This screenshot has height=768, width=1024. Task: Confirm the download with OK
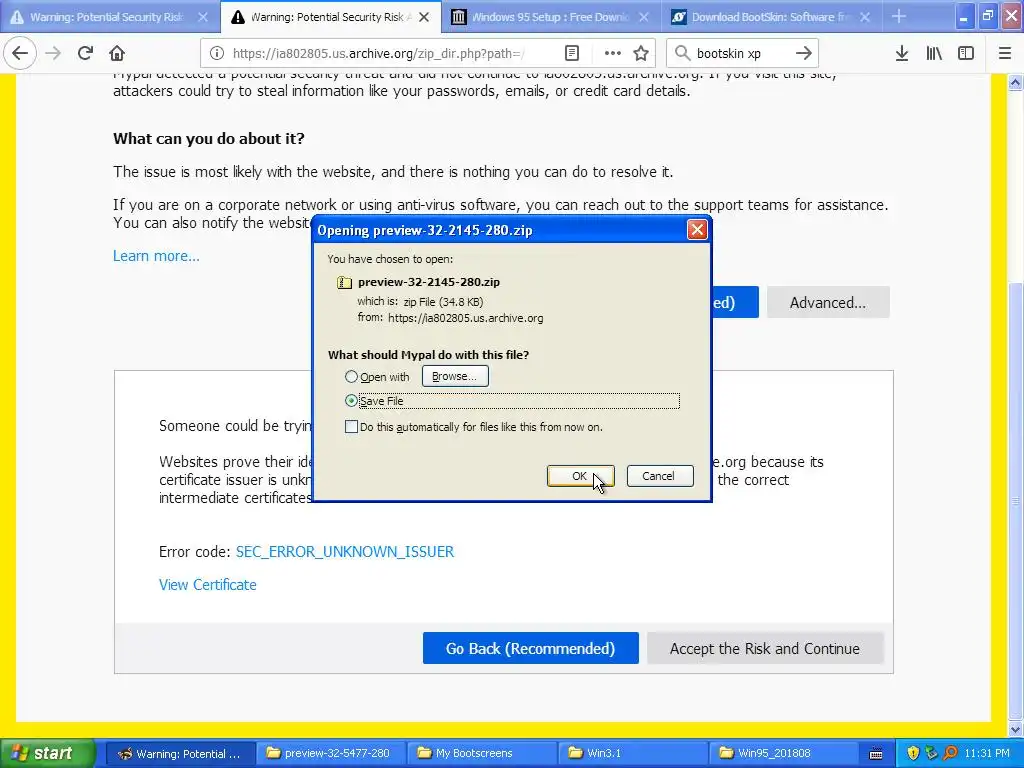[580, 476]
